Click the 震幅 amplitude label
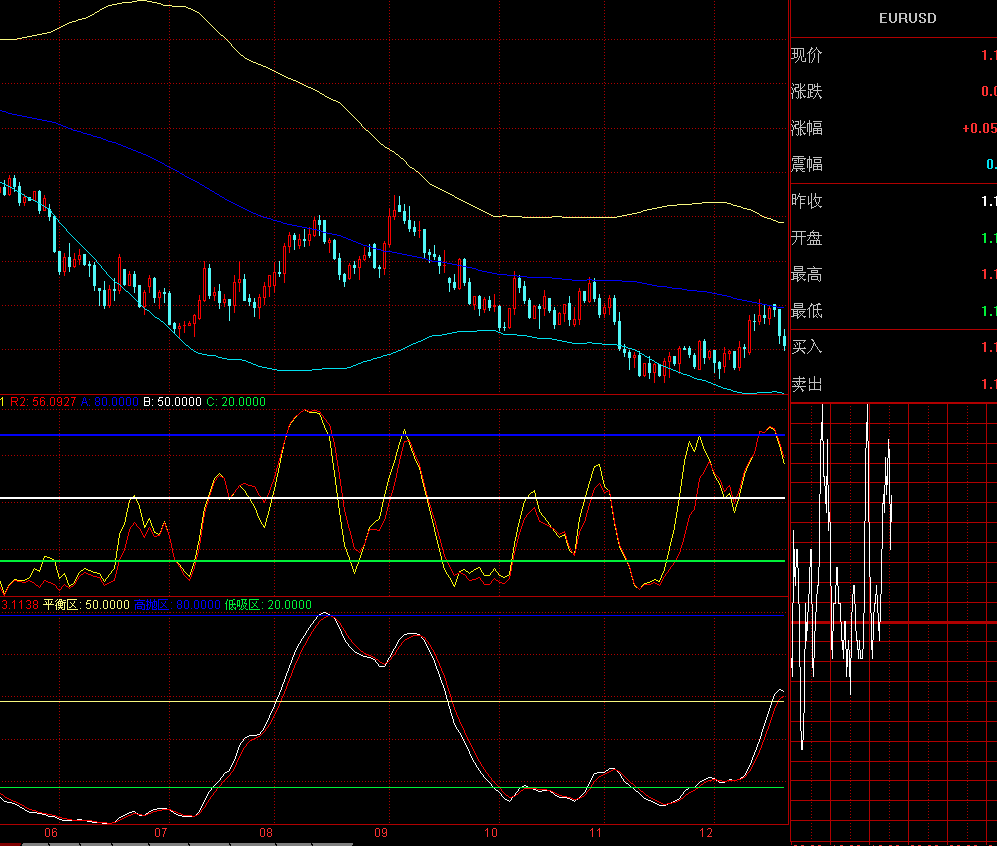The image size is (997, 846). tap(806, 165)
